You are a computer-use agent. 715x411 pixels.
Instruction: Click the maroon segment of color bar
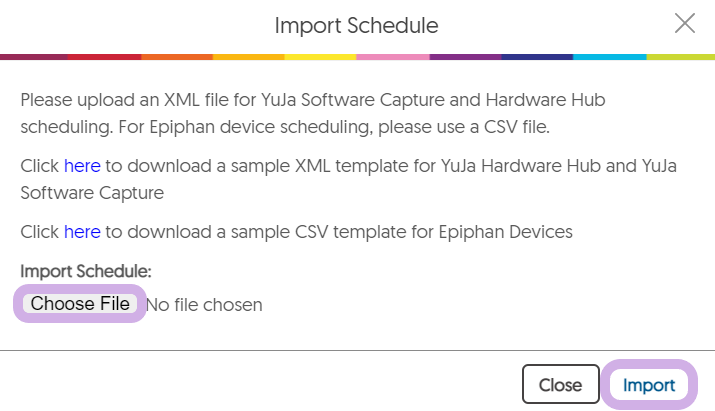coord(35,56)
